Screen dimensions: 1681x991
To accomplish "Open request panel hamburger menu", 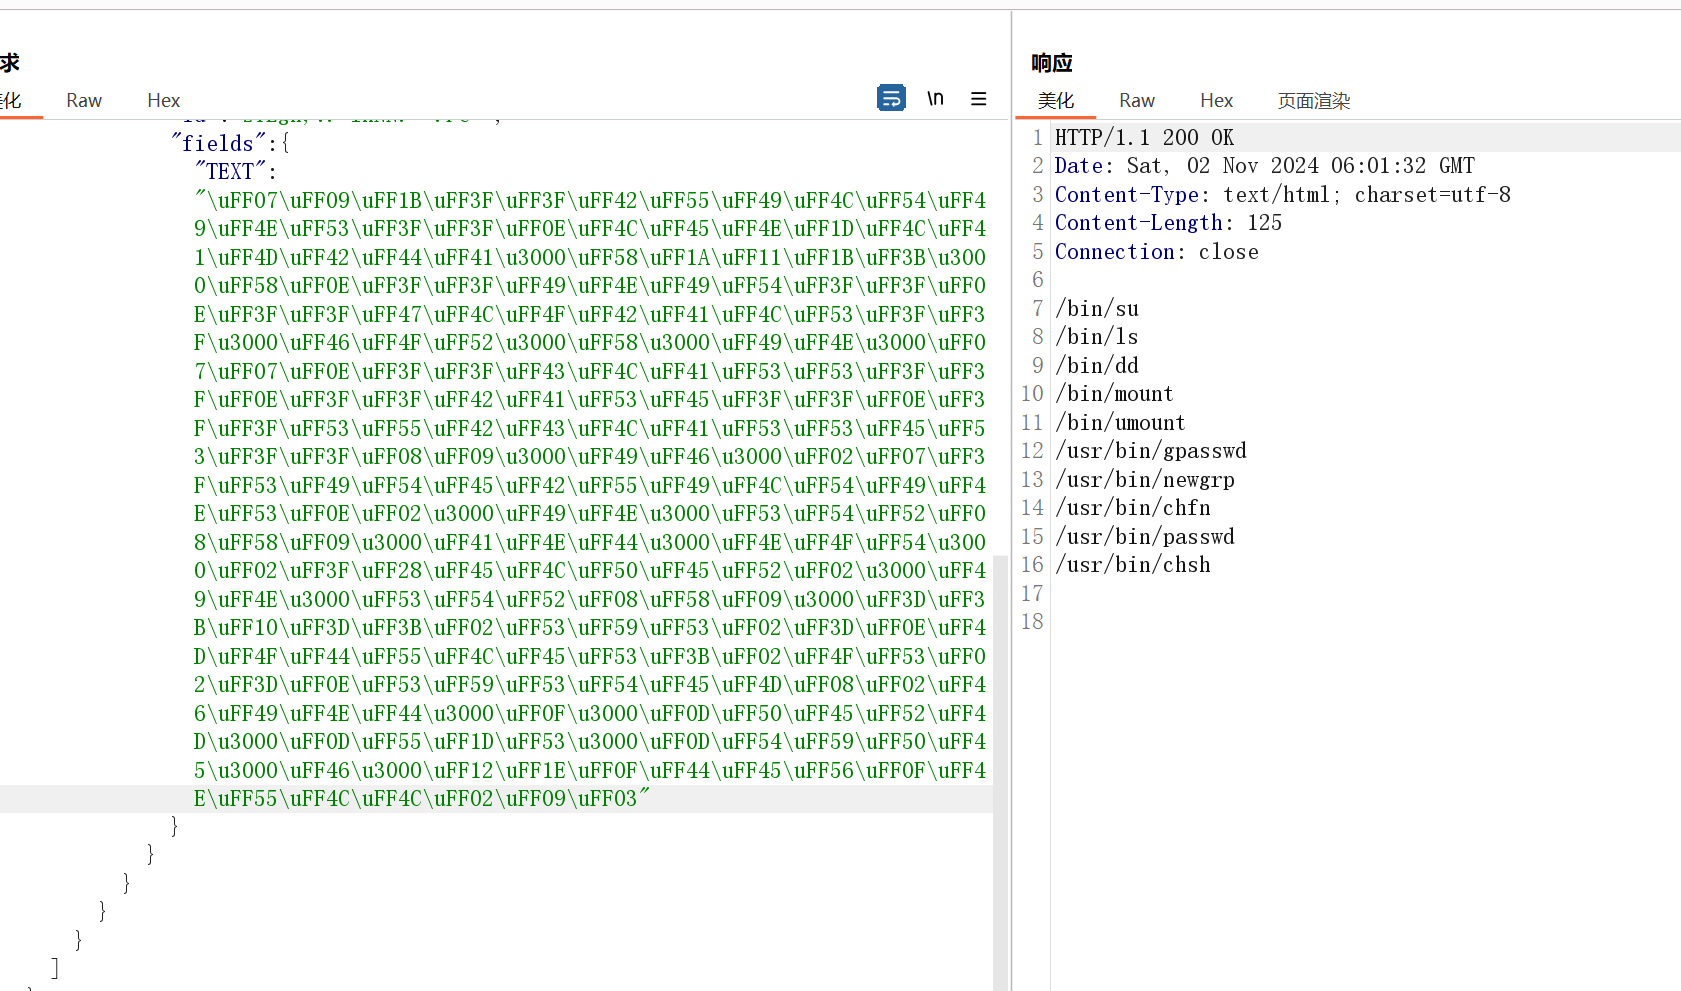I will tap(979, 98).
